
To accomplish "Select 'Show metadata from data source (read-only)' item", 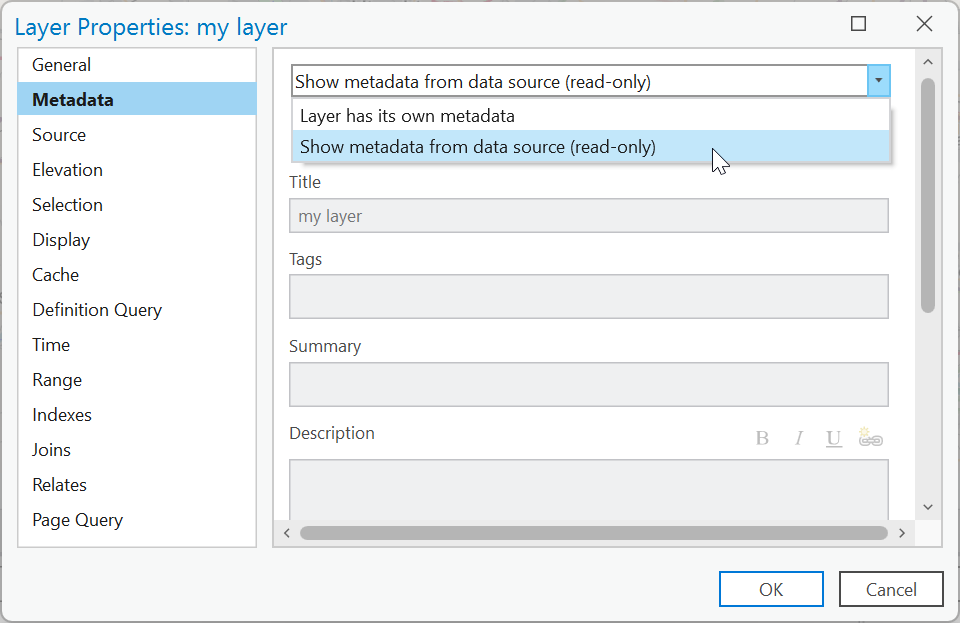I will coord(477,147).
